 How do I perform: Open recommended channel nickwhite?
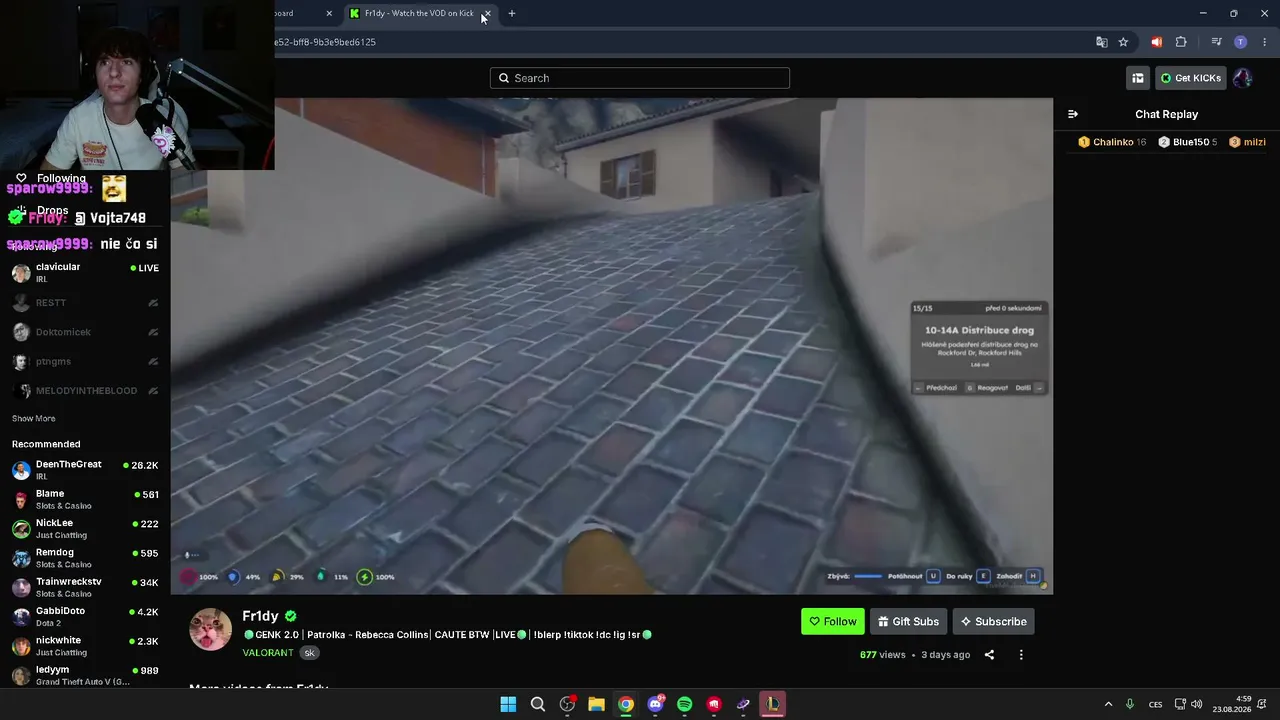click(85, 645)
